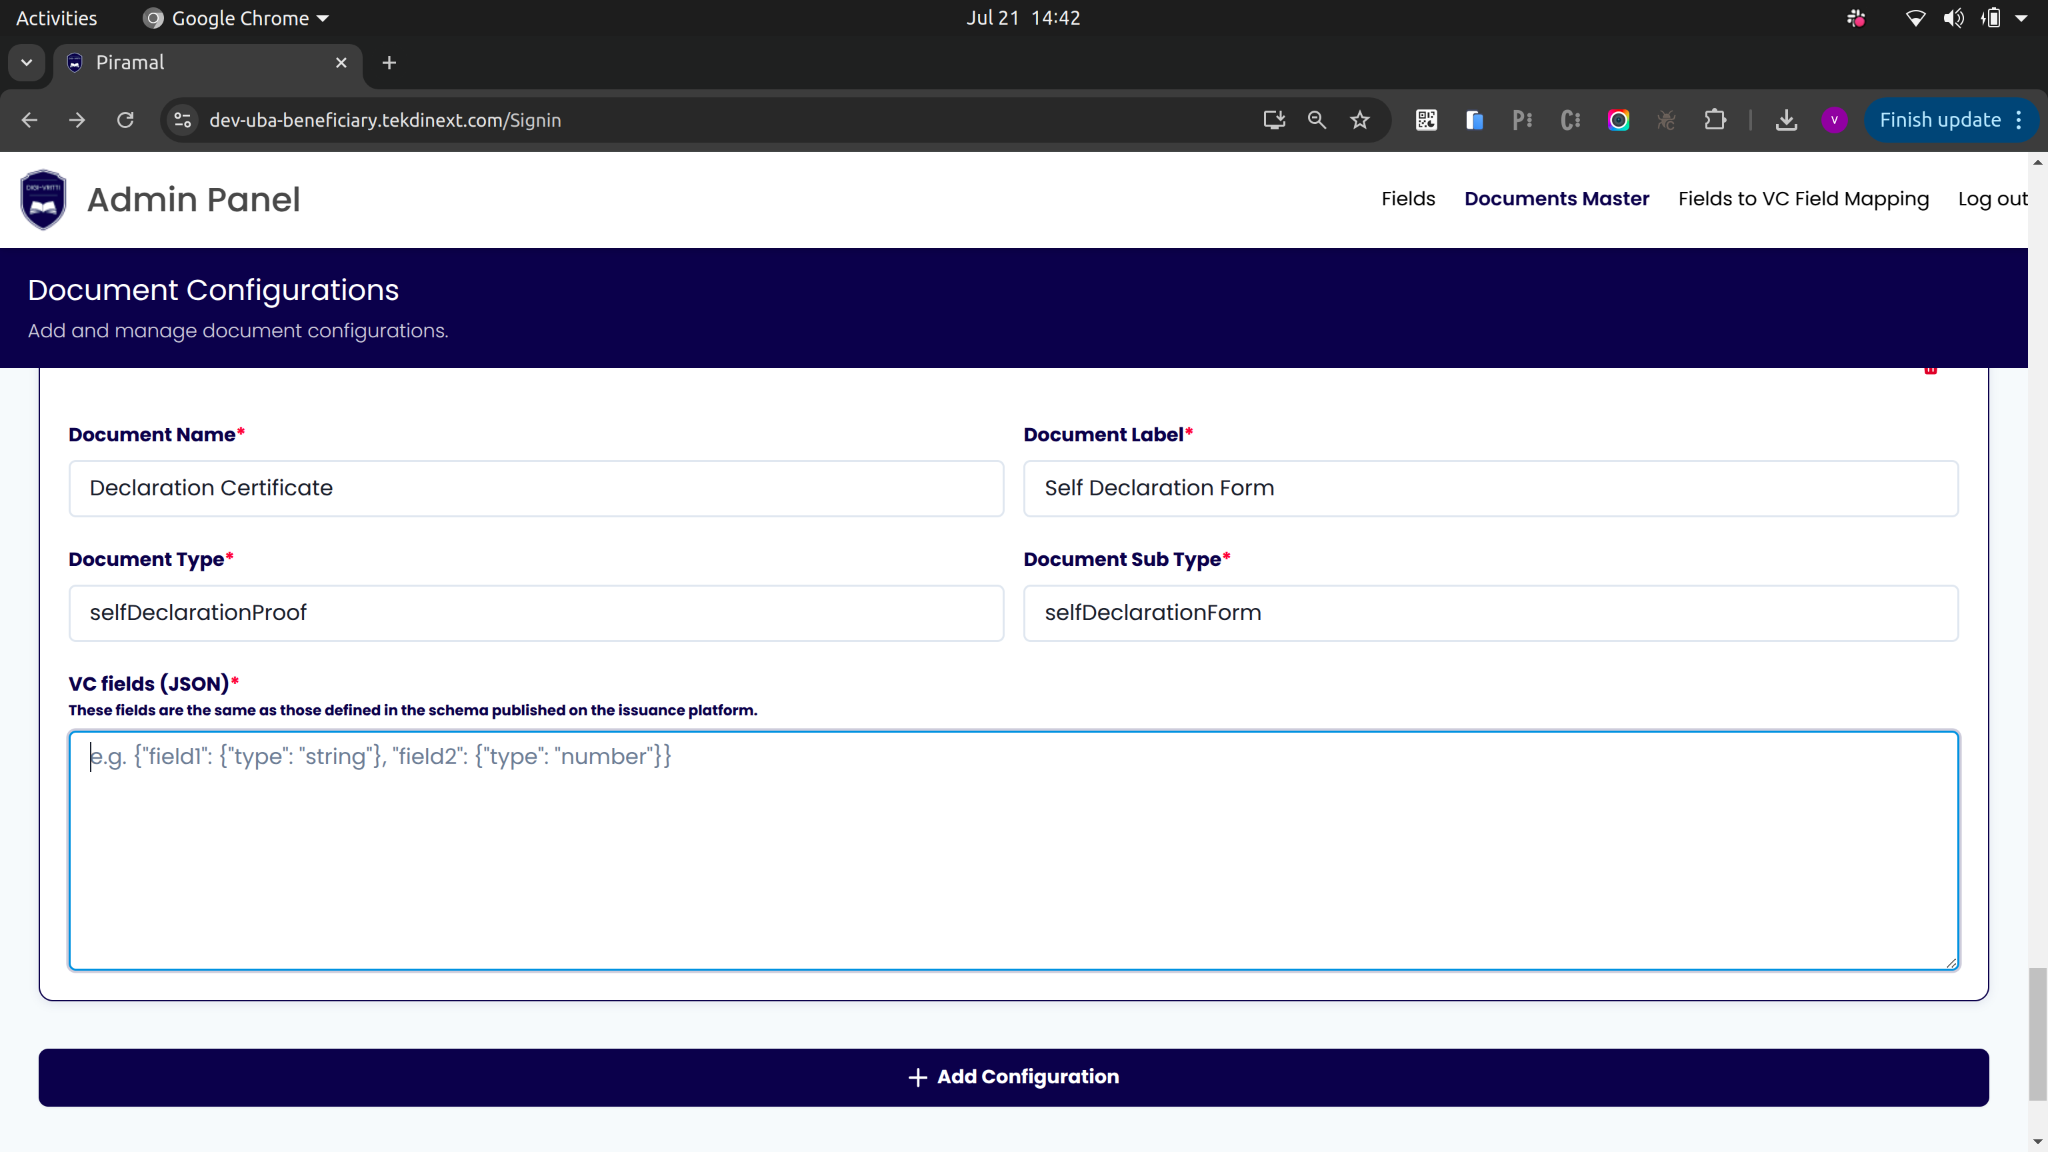Click the Add Configuration button
Viewport: 2048px width, 1152px height.
(x=1013, y=1077)
